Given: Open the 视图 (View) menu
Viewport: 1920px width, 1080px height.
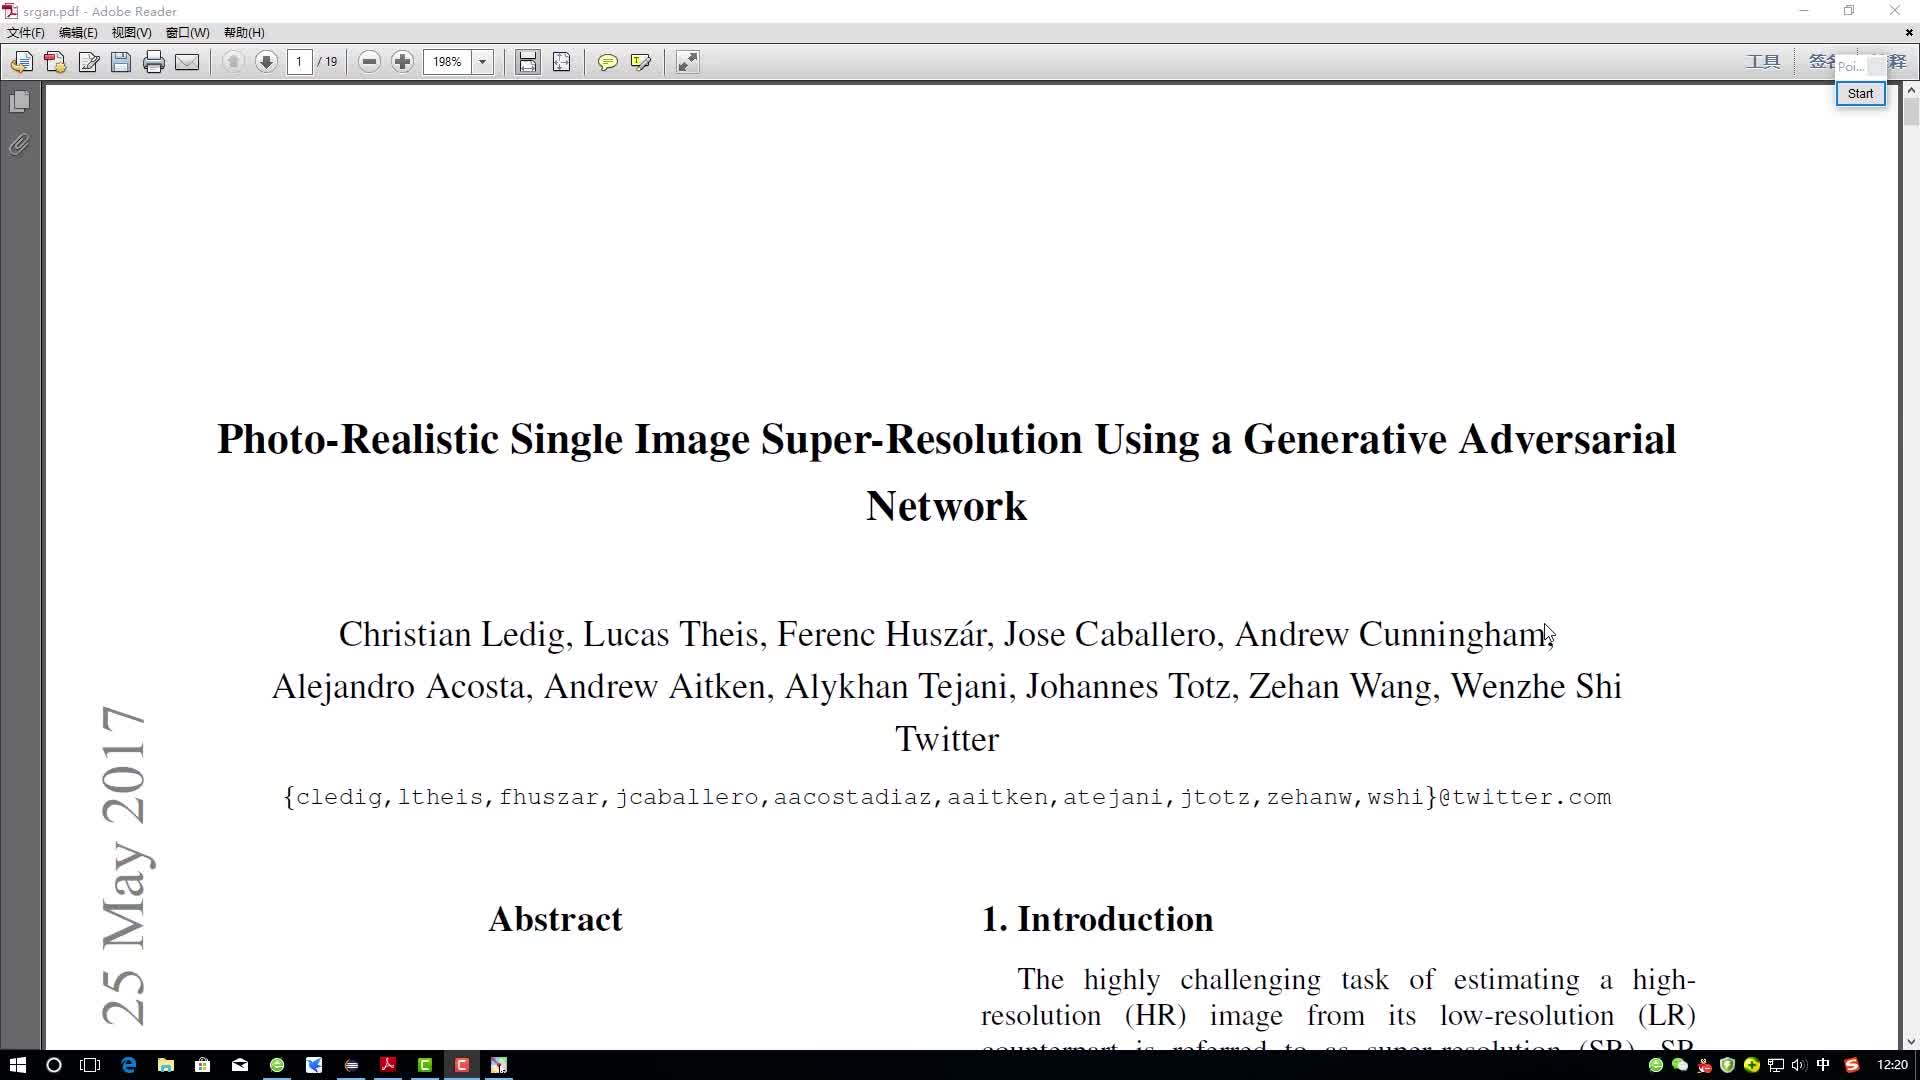Looking at the screenshot, I should coord(129,32).
